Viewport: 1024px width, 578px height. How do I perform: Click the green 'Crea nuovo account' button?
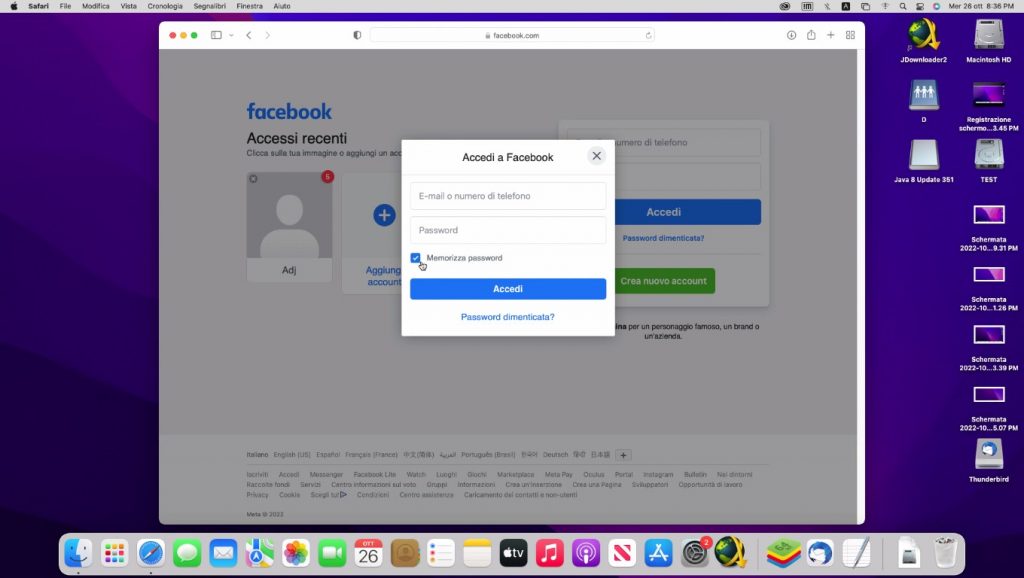click(663, 281)
